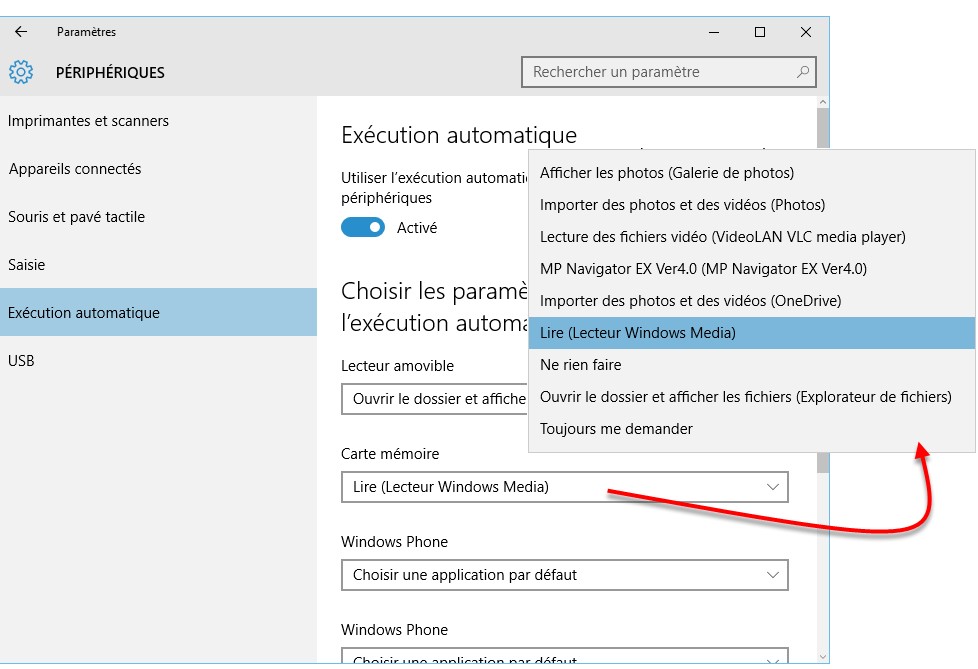
Task: Open Imprimantes et scanners section
Action: (88, 121)
